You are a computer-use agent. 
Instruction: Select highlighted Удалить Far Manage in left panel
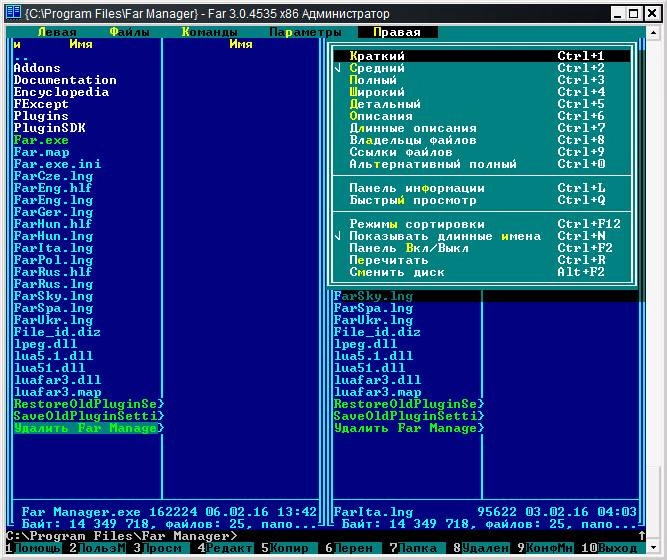[x=87, y=428]
